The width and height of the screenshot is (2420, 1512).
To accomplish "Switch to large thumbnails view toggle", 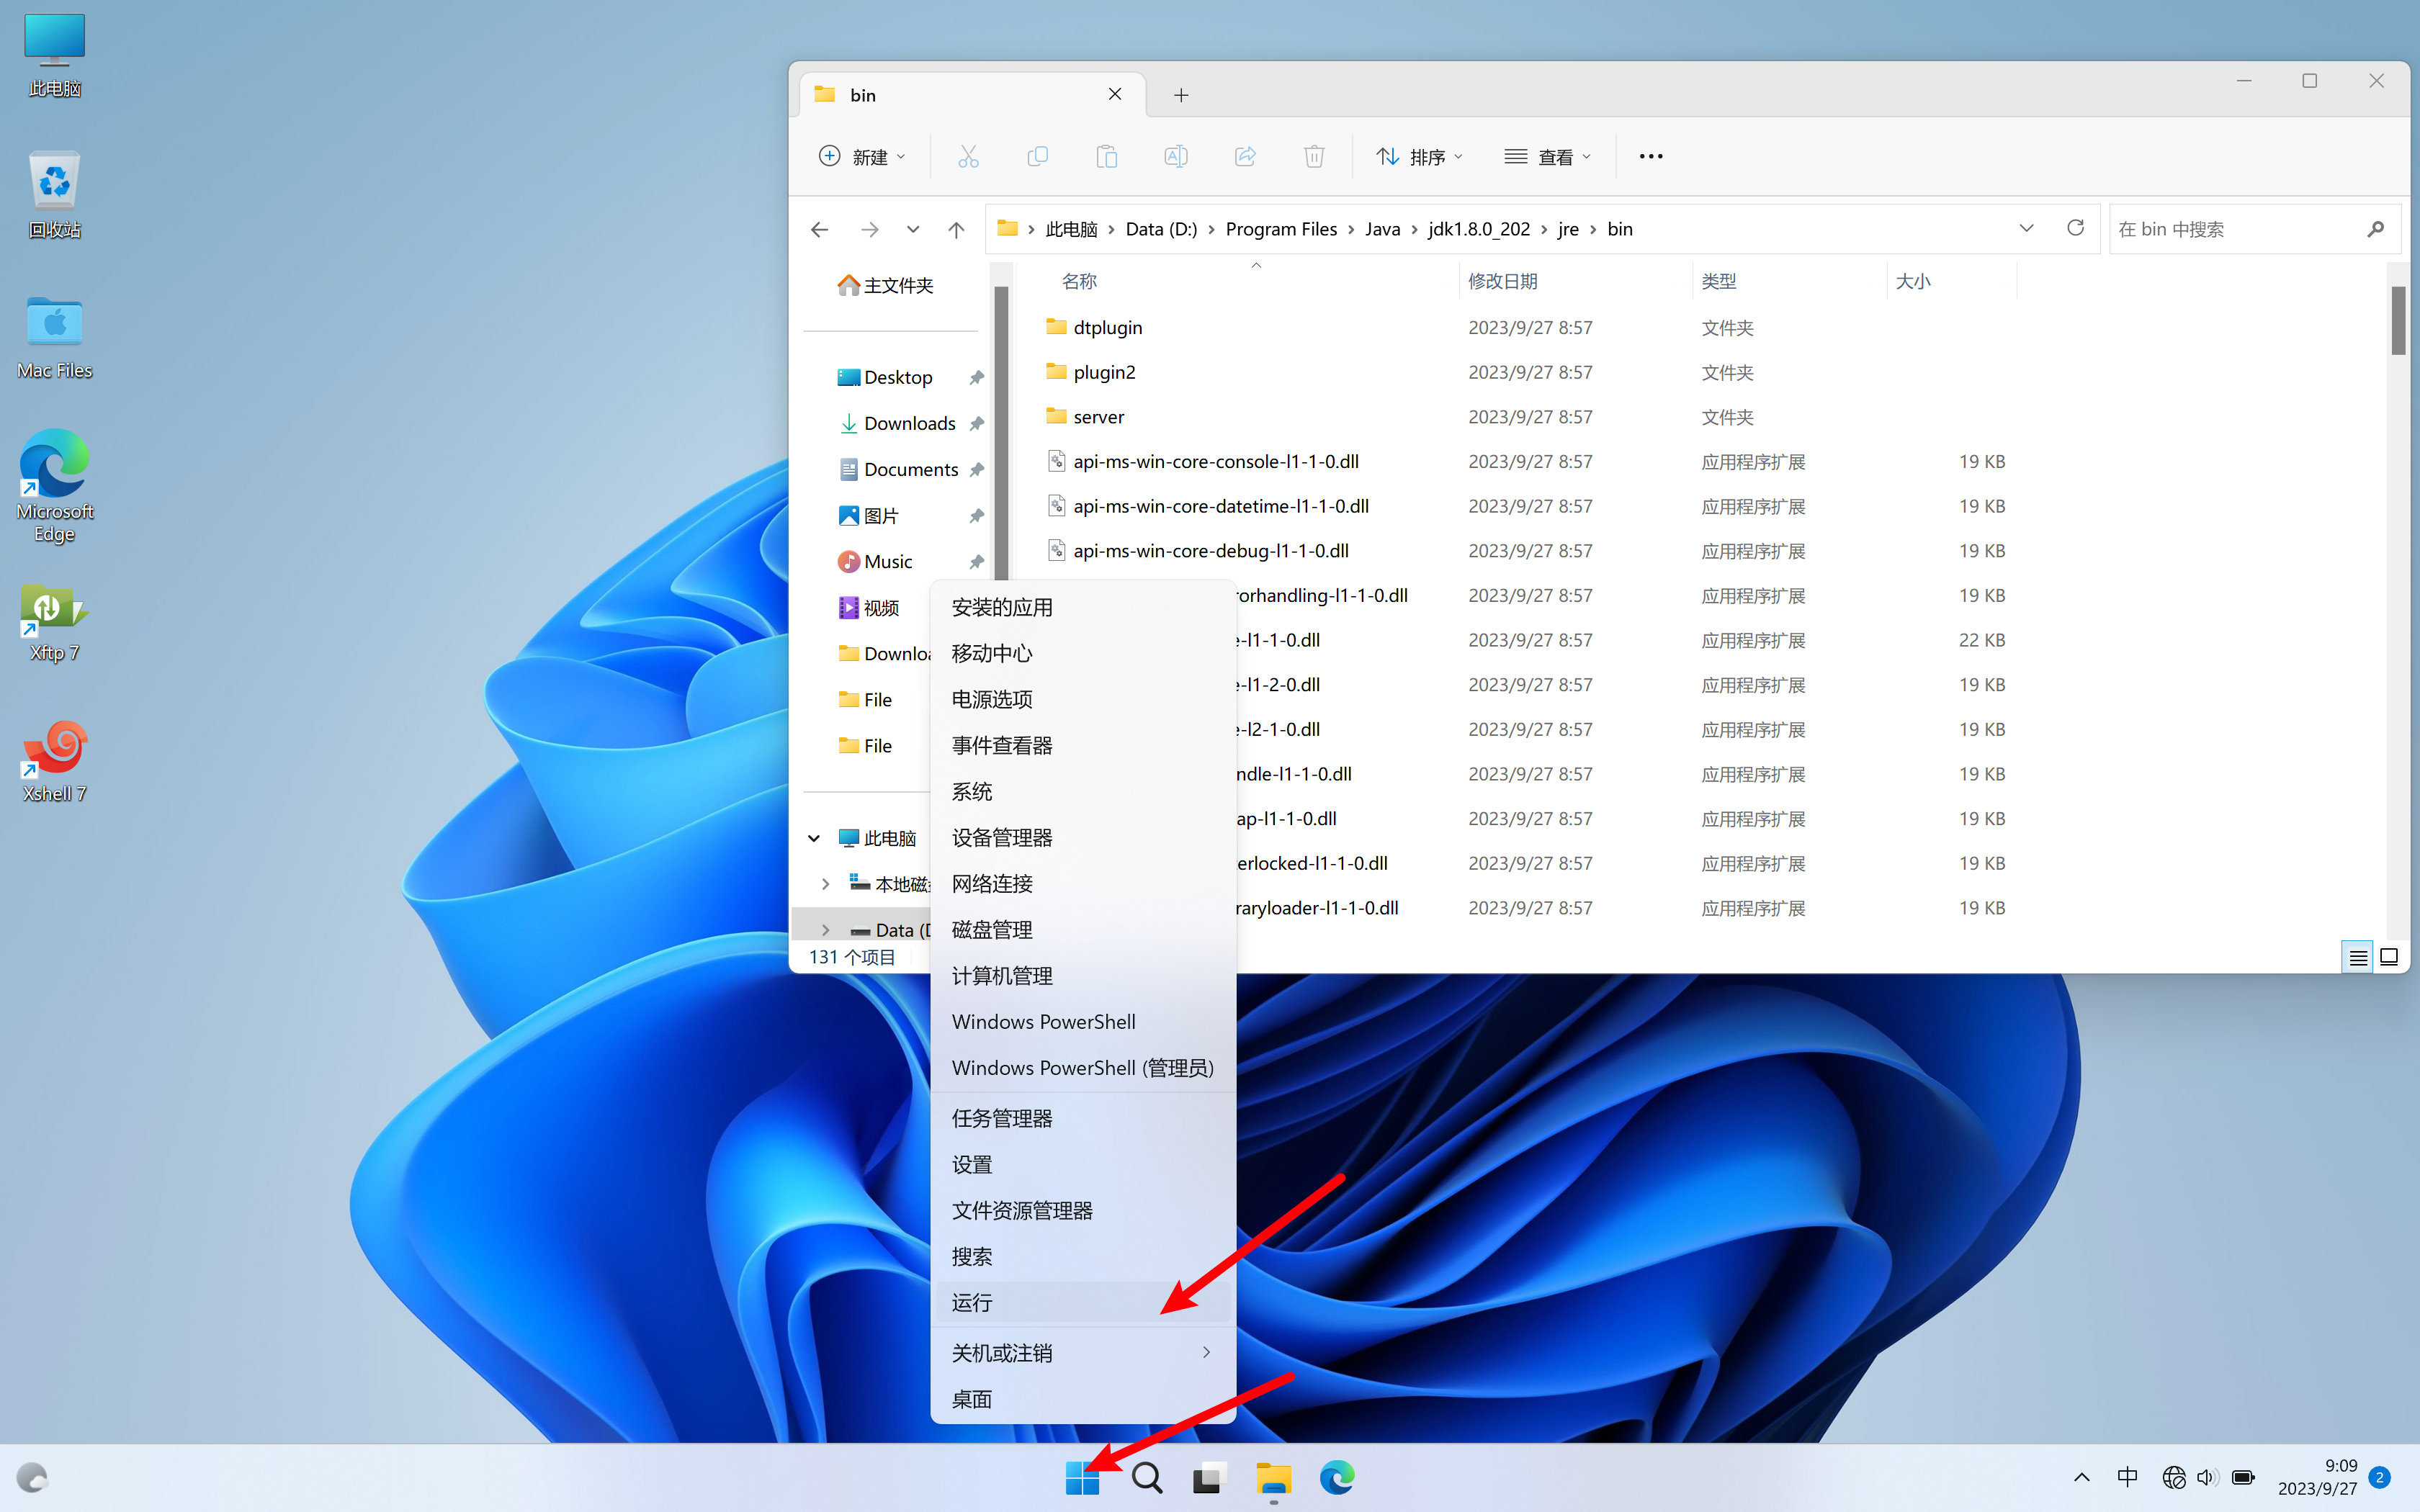I will click(2389, 957).
